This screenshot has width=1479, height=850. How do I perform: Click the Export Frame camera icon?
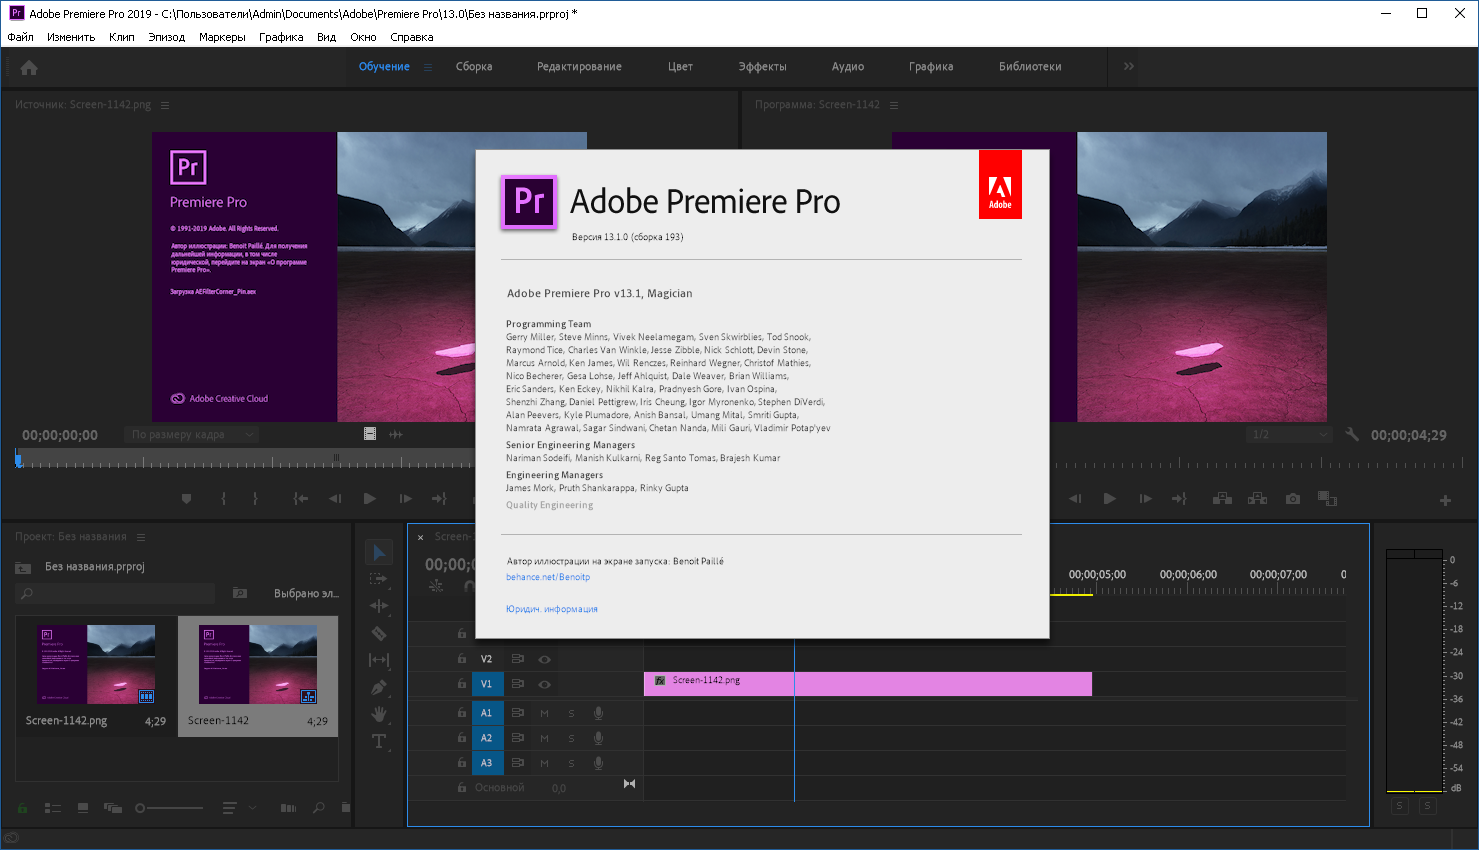1293,498
